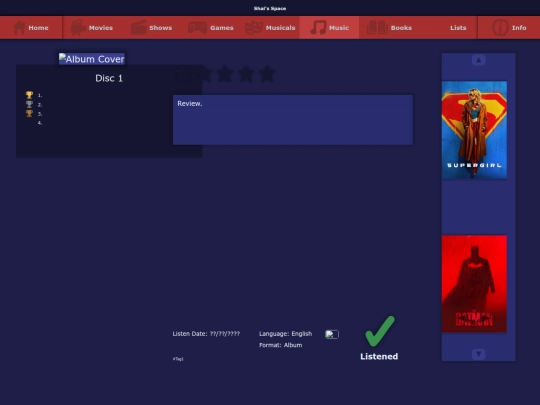Click the Album Cover placeholder image

(92, 59)
